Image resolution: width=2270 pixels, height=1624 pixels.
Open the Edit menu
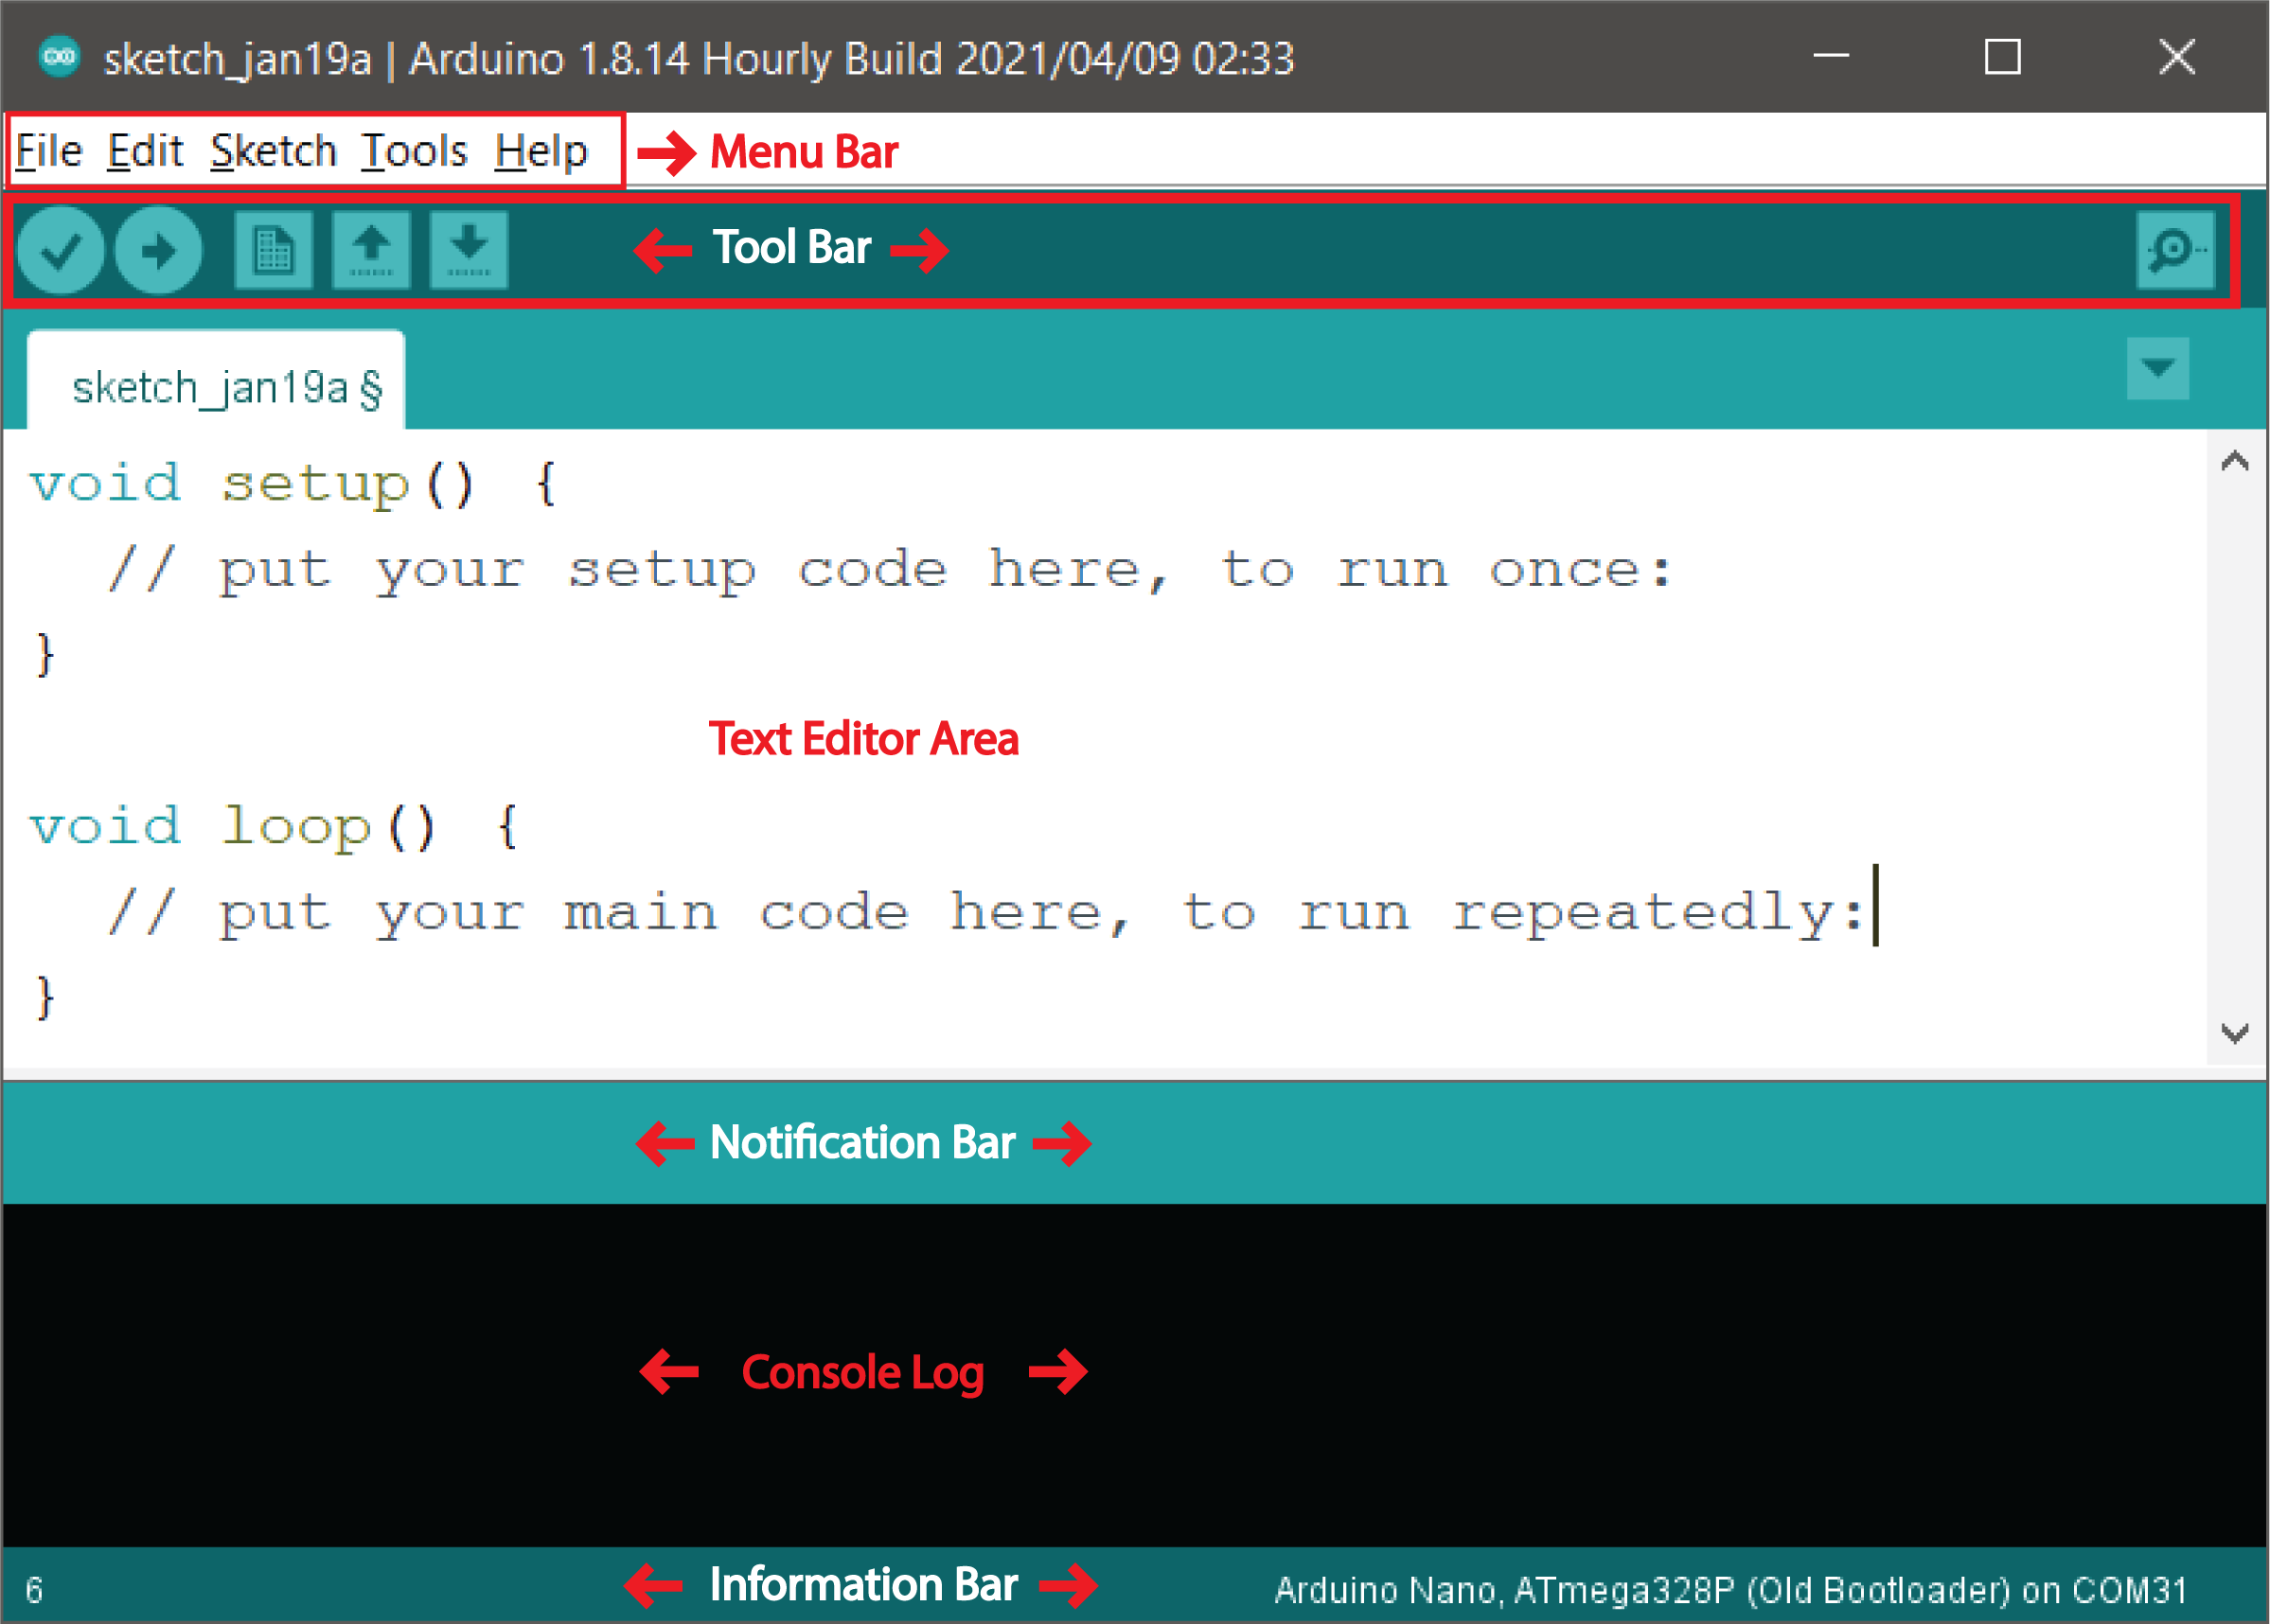coord(146,152)
